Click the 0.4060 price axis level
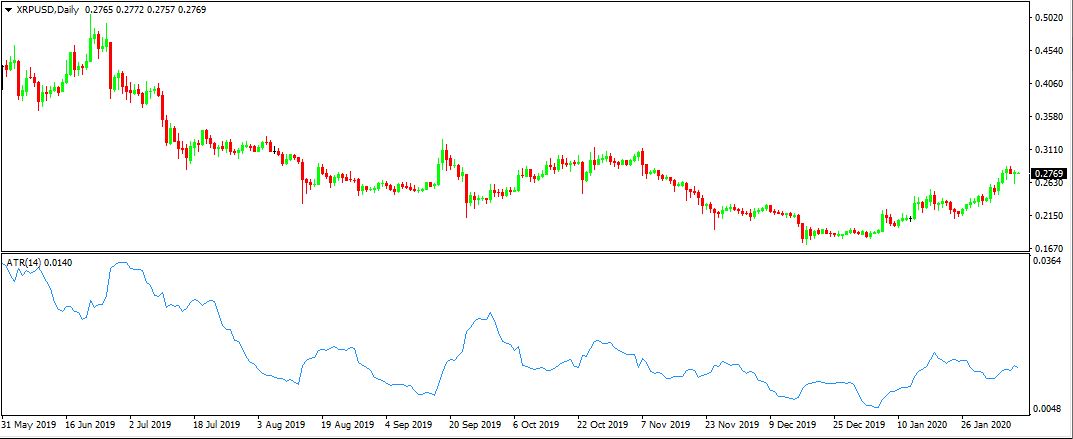 [x=1049, y=84]
